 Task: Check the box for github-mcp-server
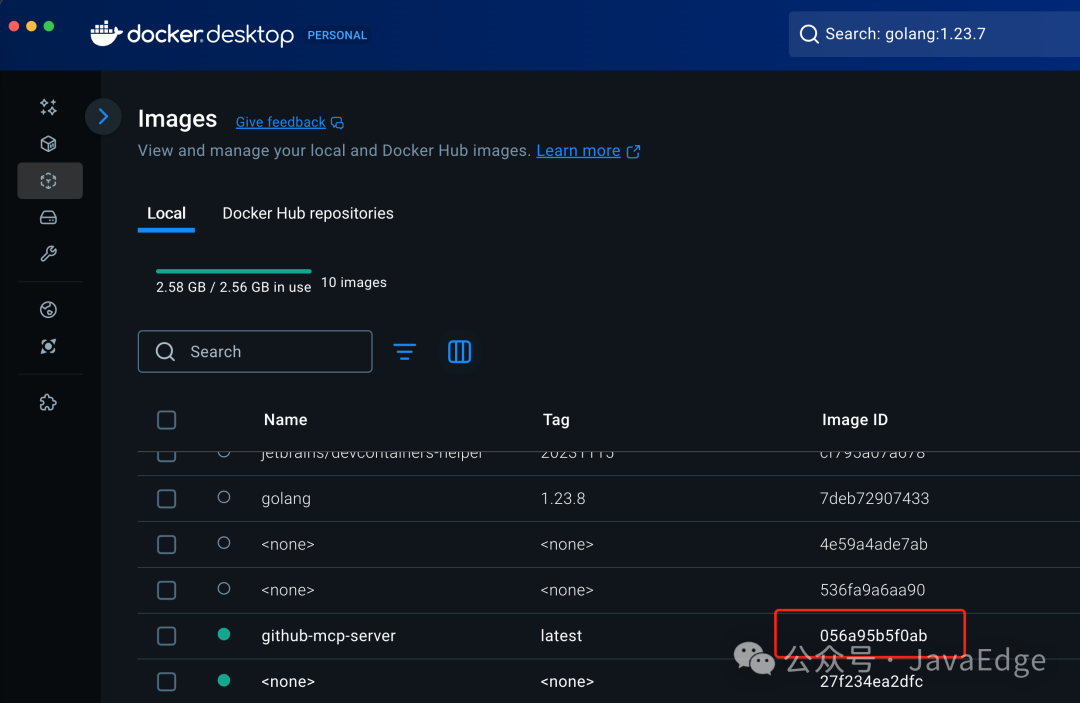point(167,636)
